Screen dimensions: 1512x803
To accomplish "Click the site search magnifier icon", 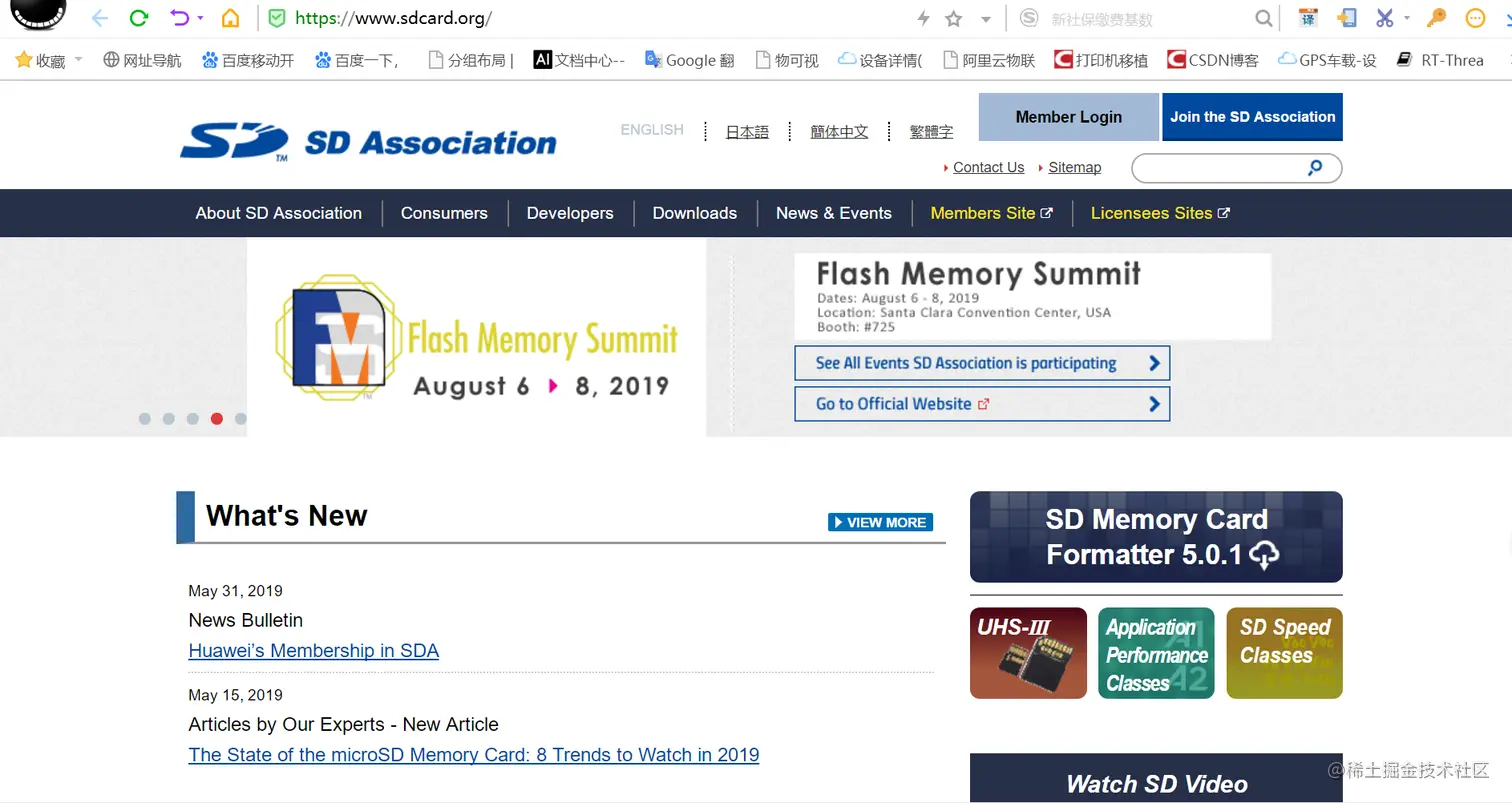I will pos(1315,168).
